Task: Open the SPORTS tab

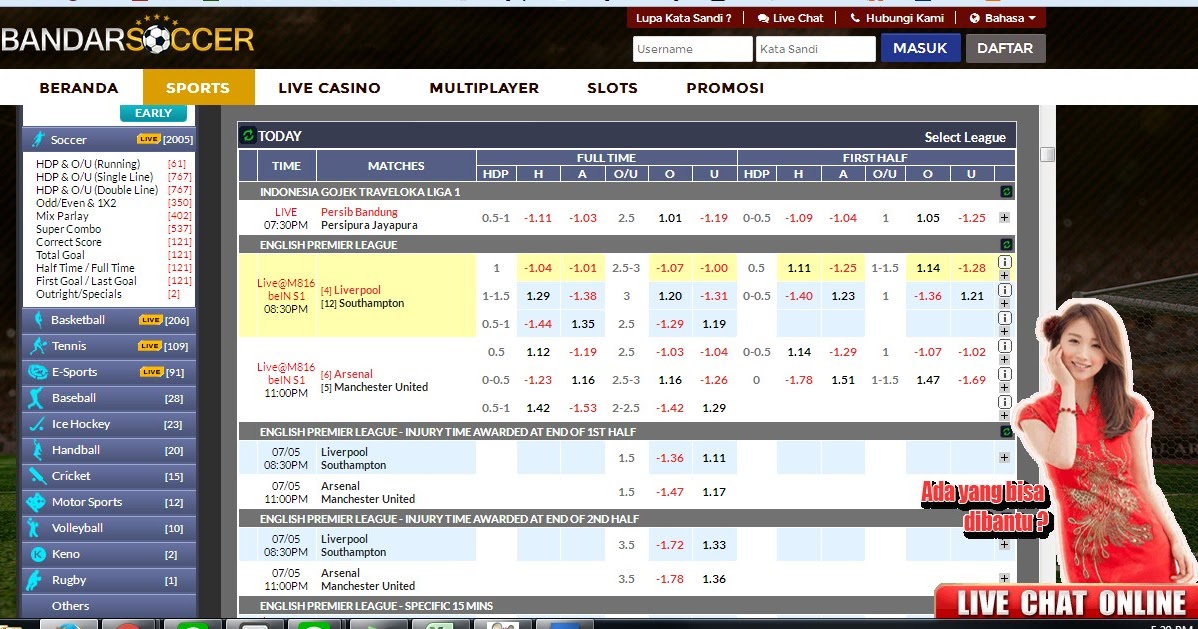Action: [x=198, y=88]
